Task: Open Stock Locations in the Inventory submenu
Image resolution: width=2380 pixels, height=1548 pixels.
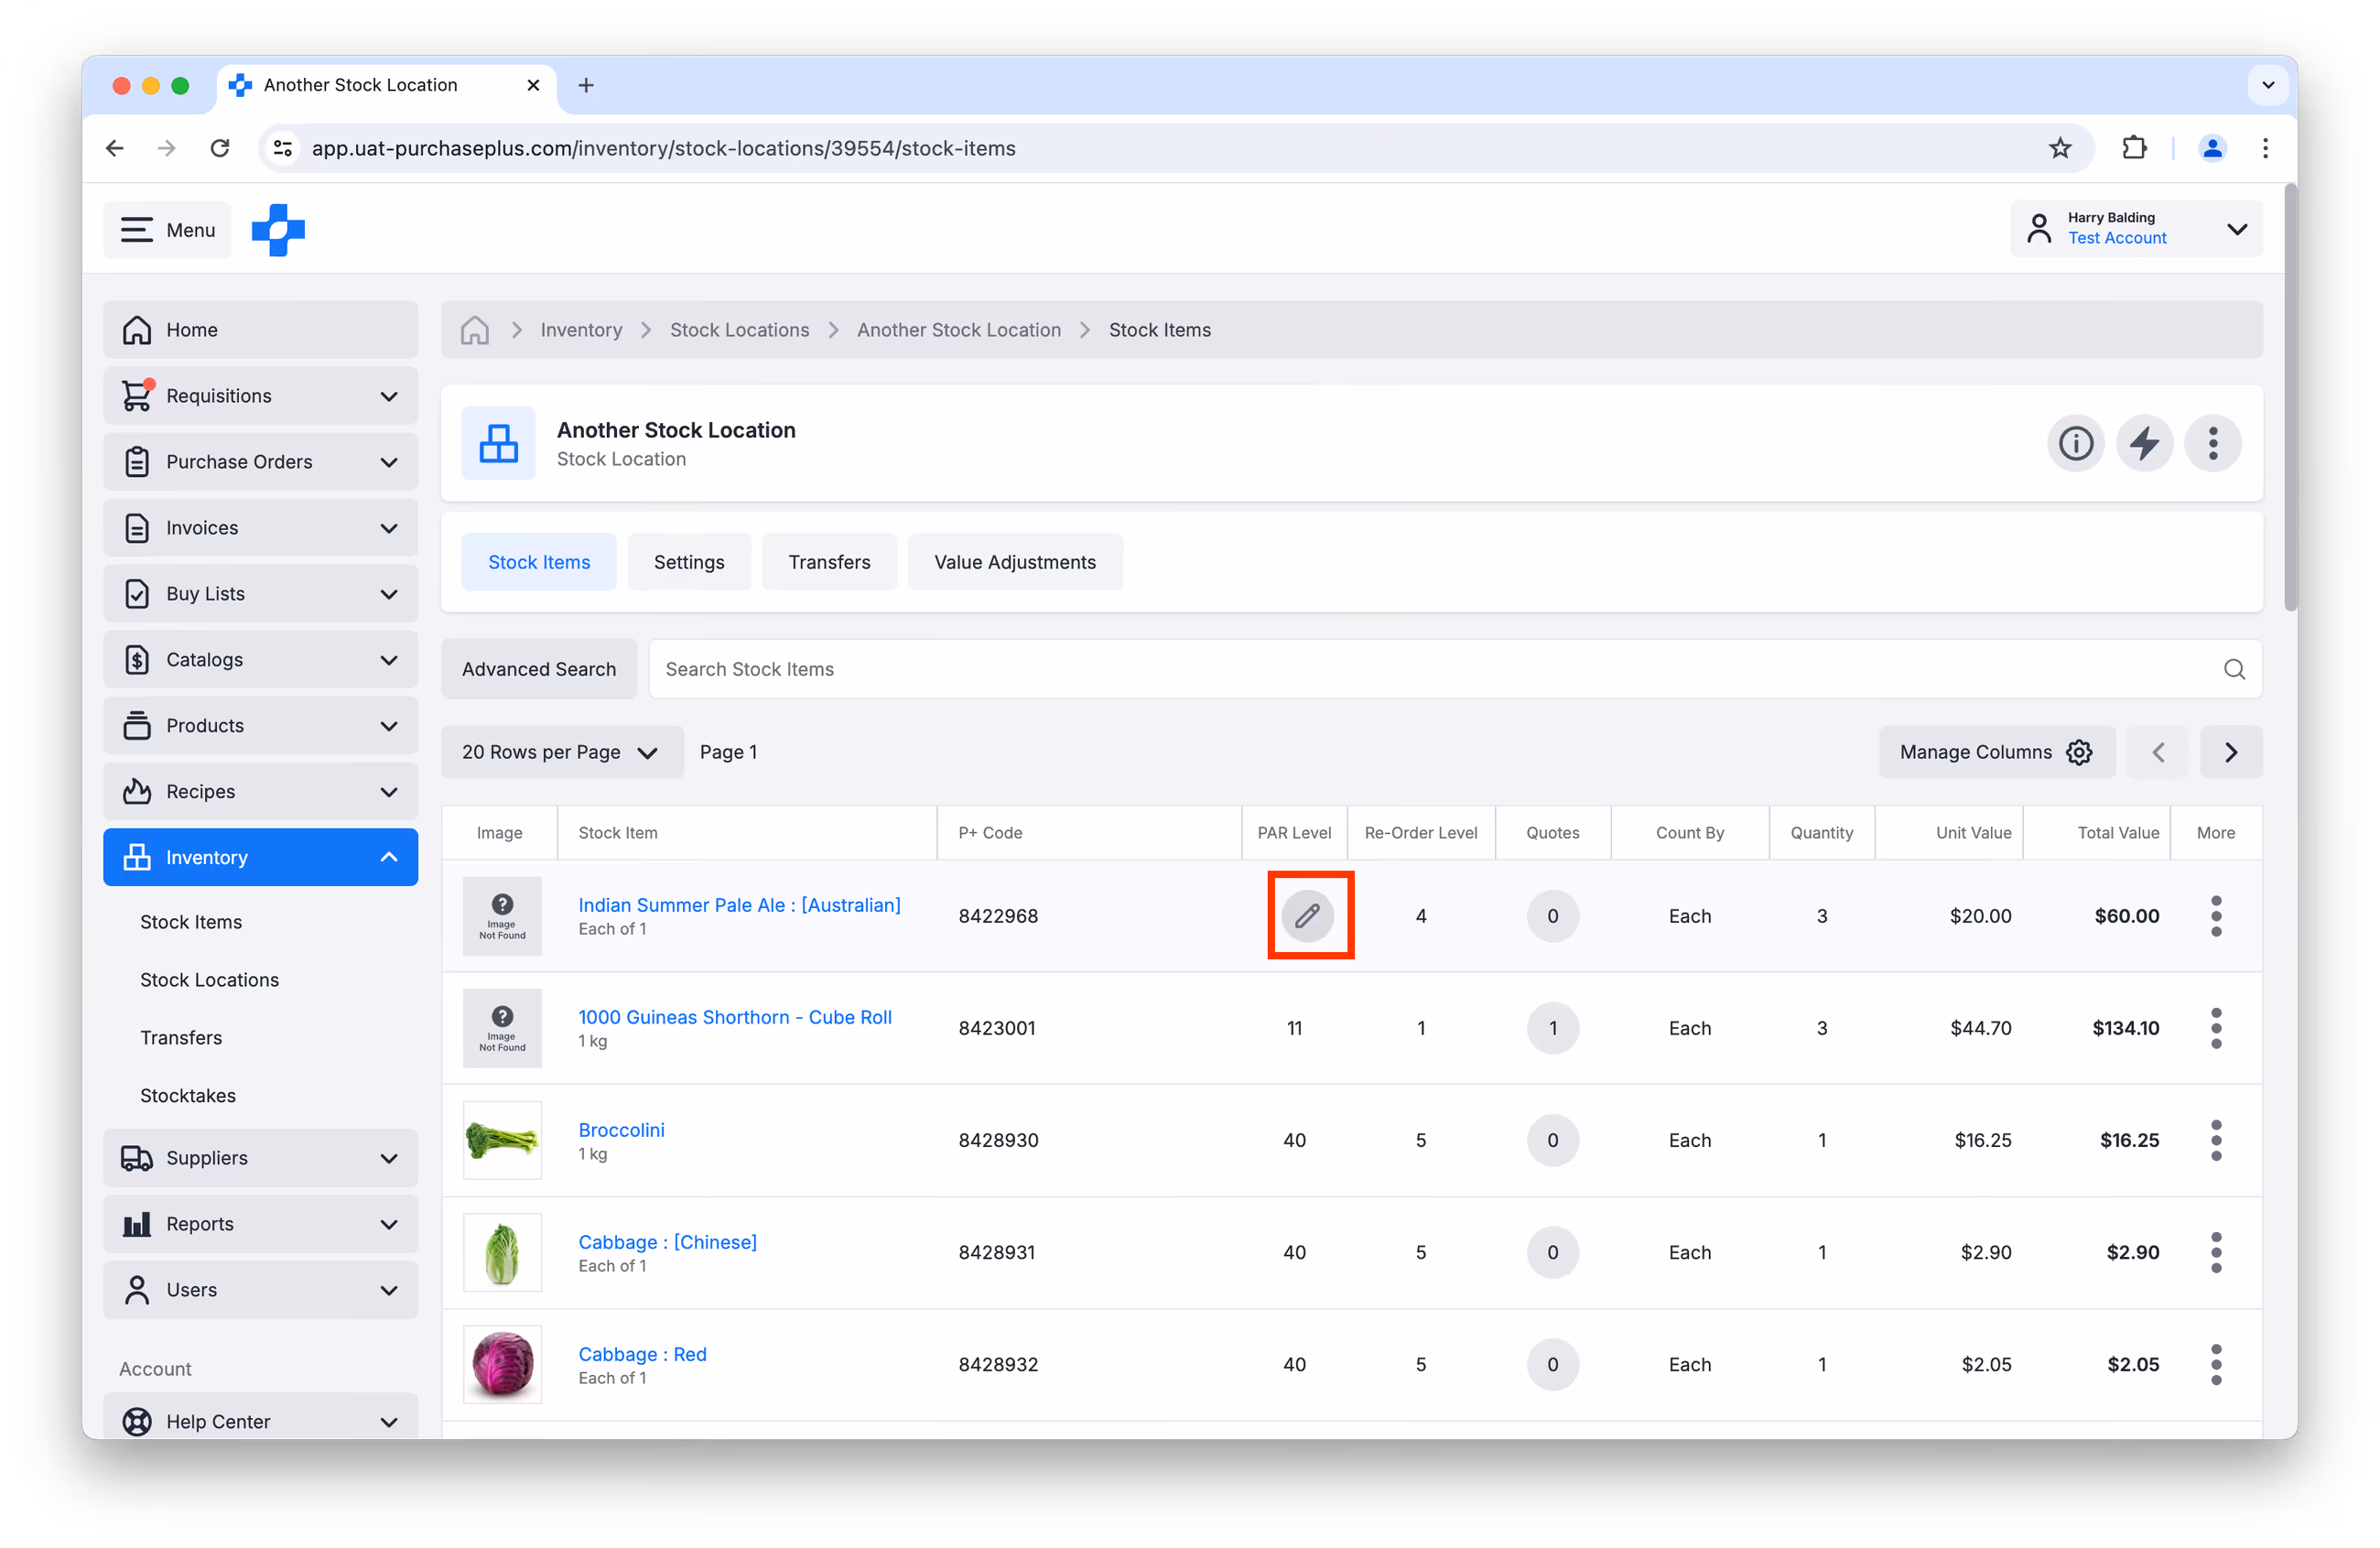Action: 209,980
